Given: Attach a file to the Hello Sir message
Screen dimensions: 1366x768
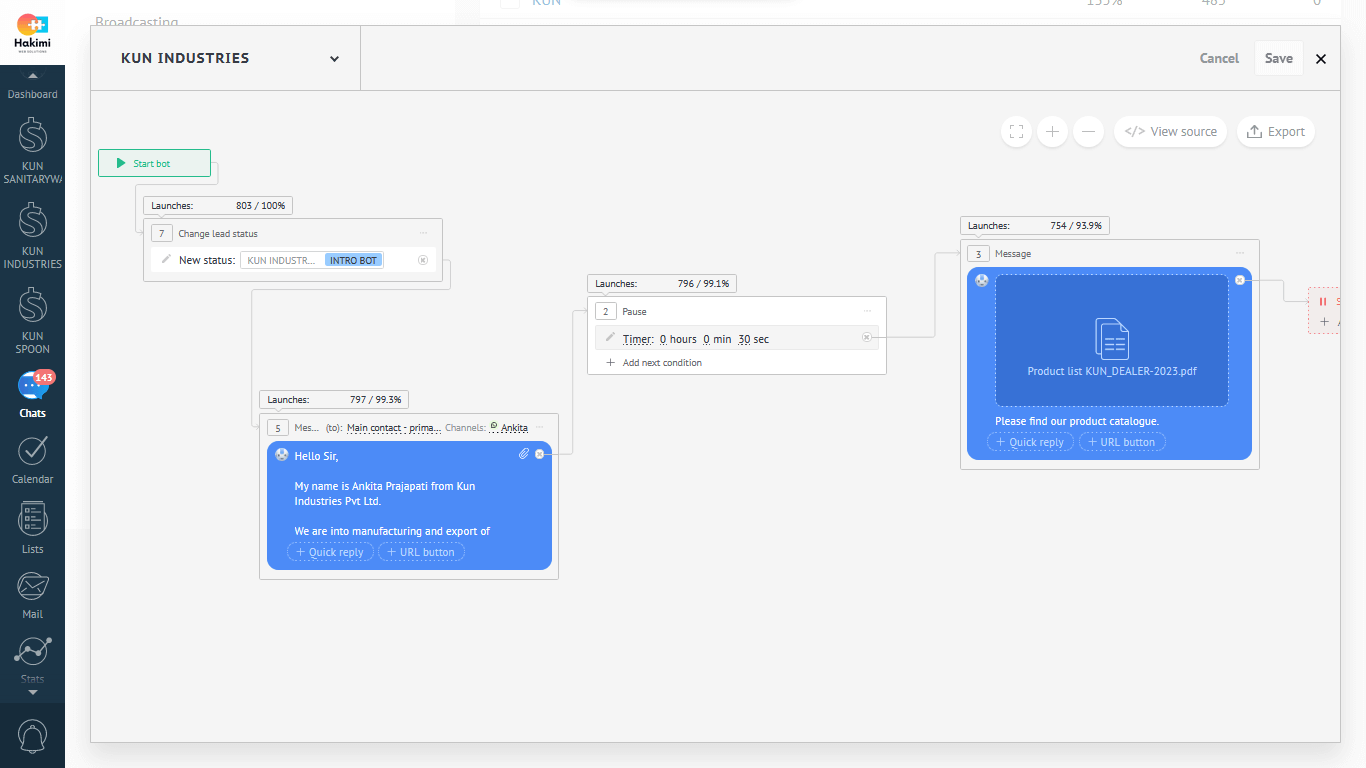Looking at the screenshot, I should click(523, 454).
